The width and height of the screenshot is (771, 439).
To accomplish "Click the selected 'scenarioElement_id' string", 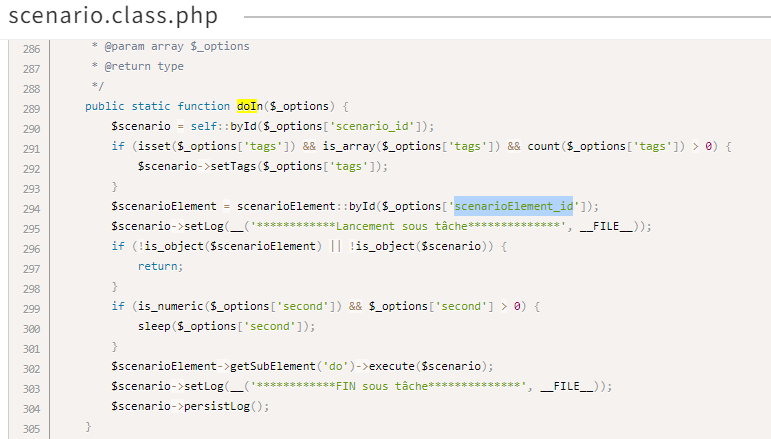I will [x=514, y=206].
